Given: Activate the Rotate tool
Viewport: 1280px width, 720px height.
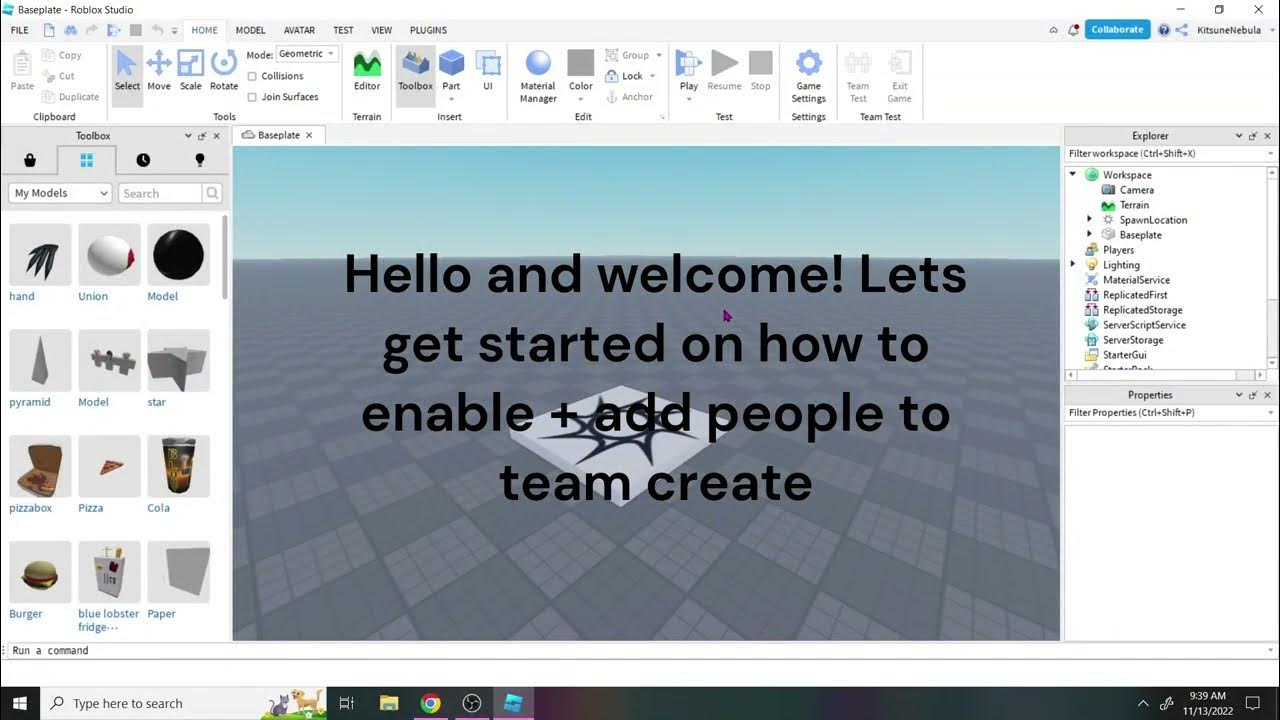Looking at the screenshot, I should pos(224,70).
